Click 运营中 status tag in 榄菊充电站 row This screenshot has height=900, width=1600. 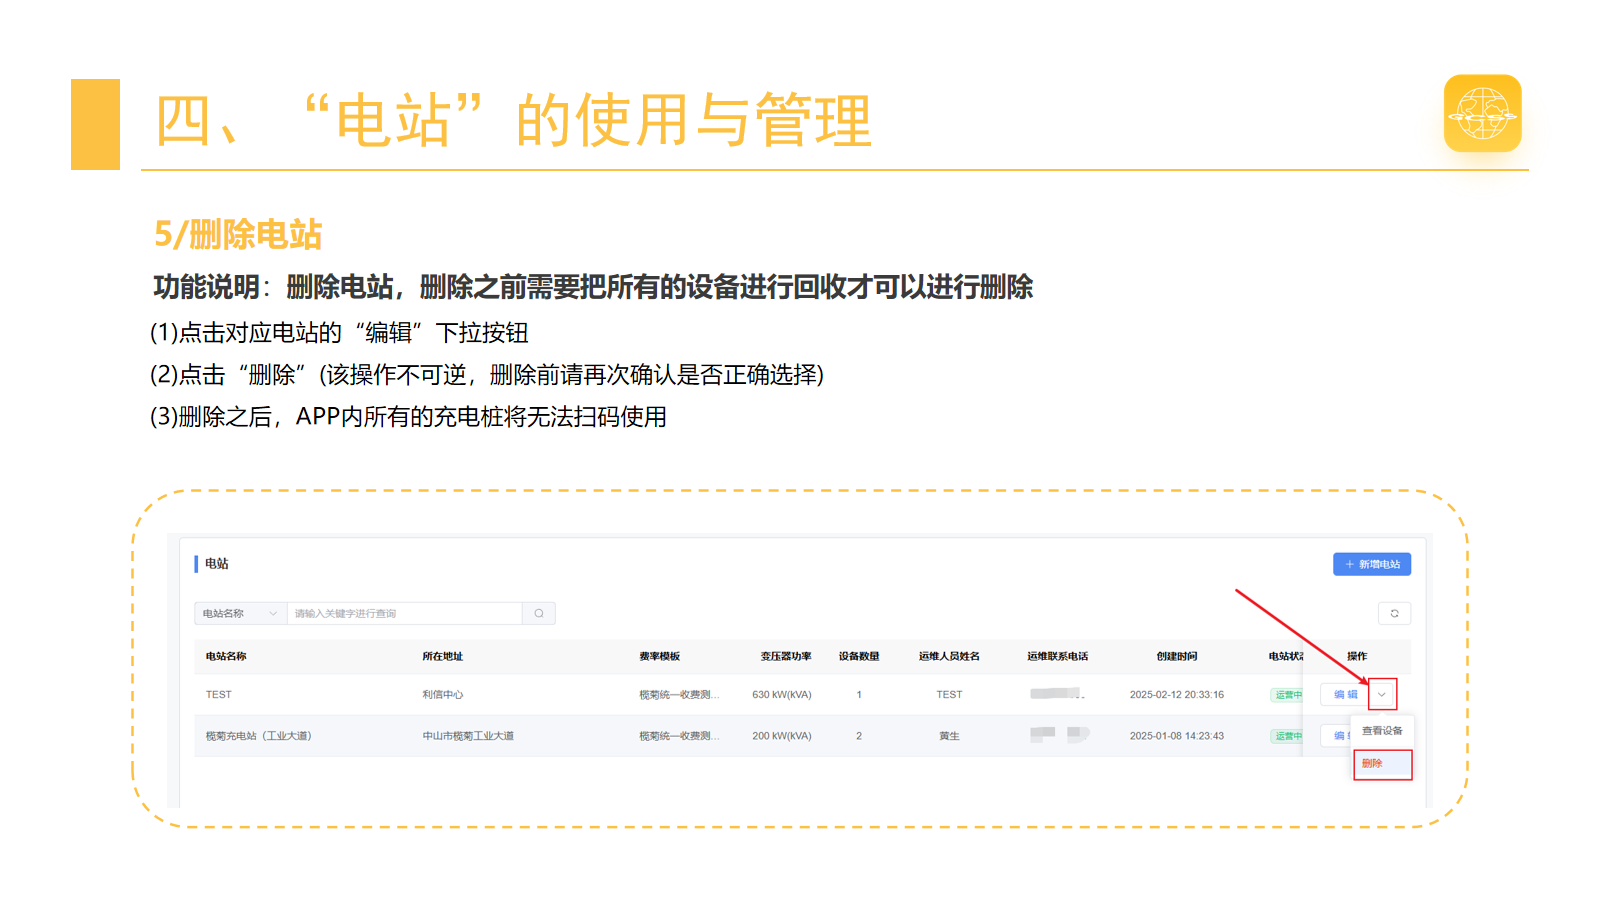[1286, 736]
